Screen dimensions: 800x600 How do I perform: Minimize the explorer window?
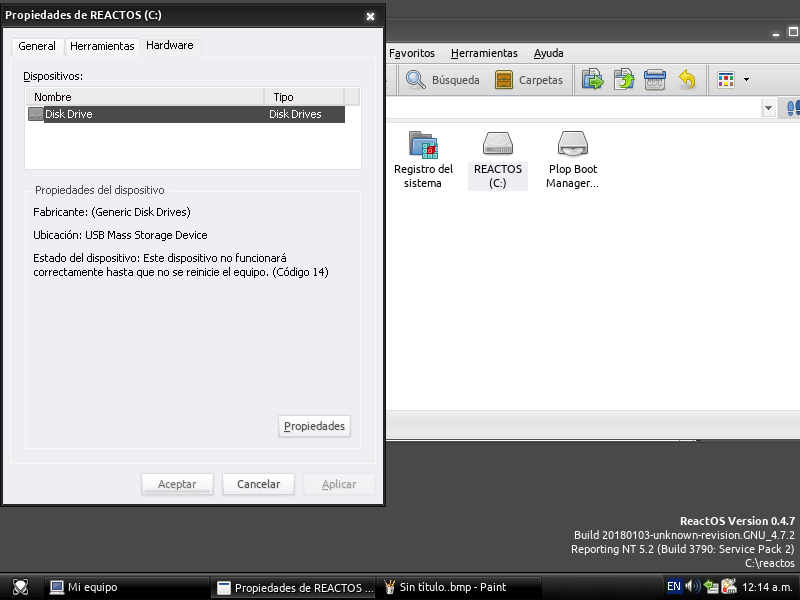[776, 32]
